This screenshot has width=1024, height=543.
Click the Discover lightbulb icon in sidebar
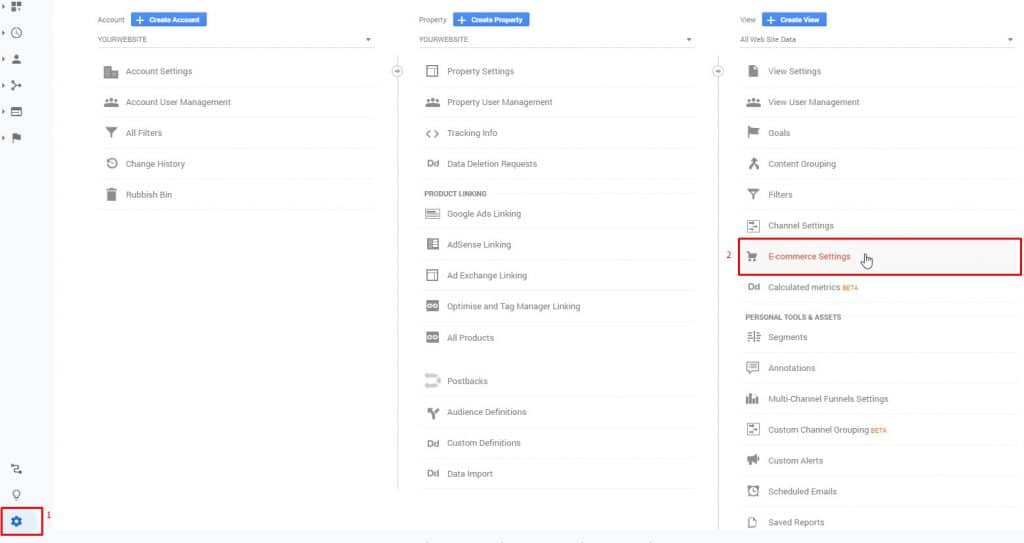point(16,495)
